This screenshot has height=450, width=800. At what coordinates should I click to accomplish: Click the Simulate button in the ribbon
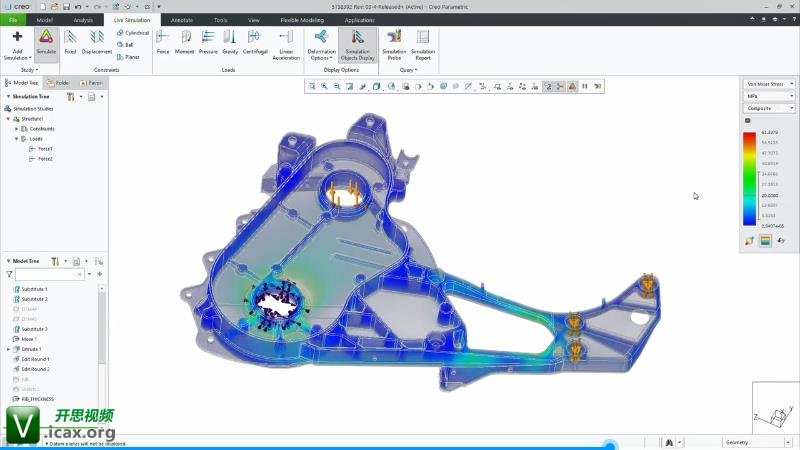[x=46, y=40]
